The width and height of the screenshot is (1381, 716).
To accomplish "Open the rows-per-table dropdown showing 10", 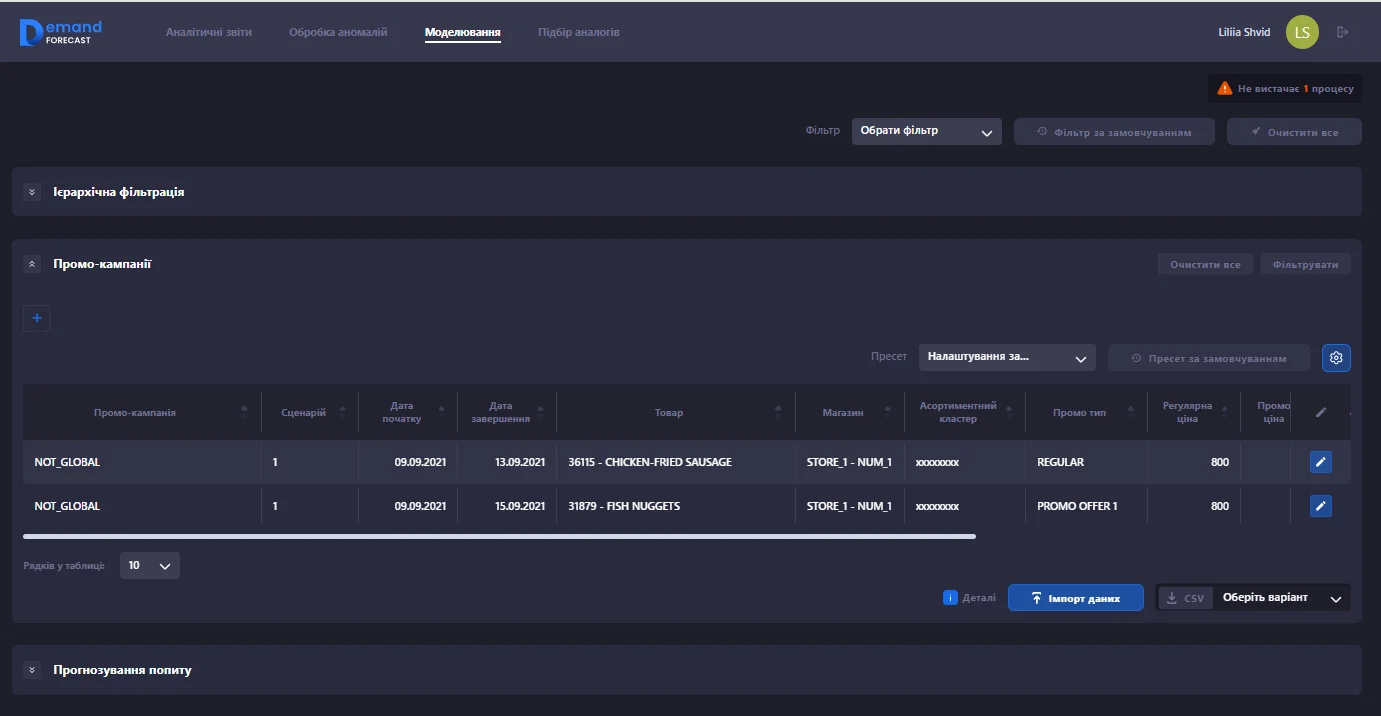I will click(x=149, y=566).
